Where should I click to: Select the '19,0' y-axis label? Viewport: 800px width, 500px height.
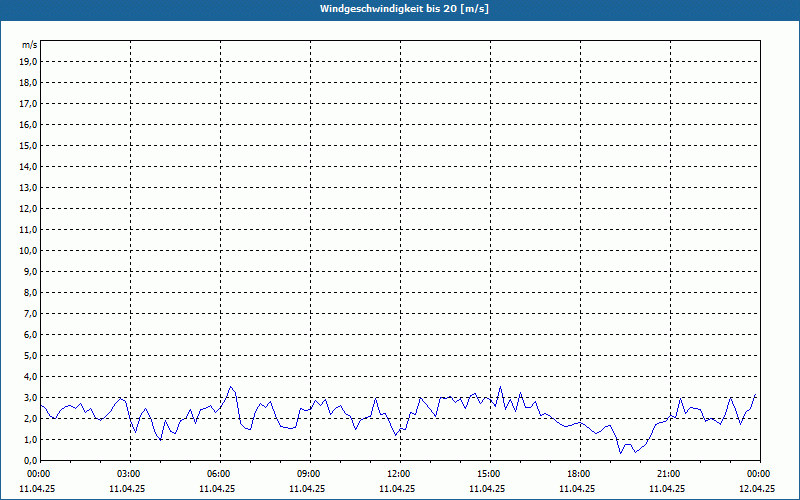point(28,62)
